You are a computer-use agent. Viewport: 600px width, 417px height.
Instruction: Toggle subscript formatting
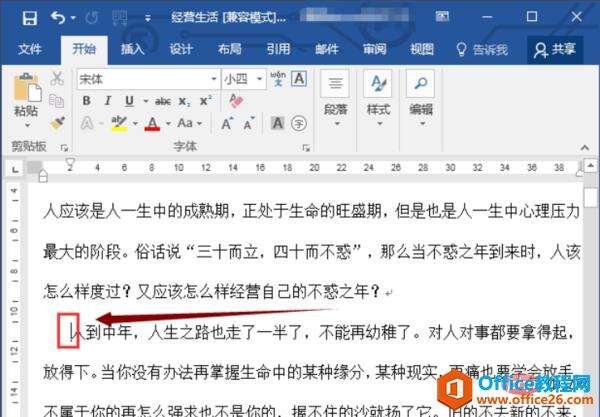(x=184, y=102)
